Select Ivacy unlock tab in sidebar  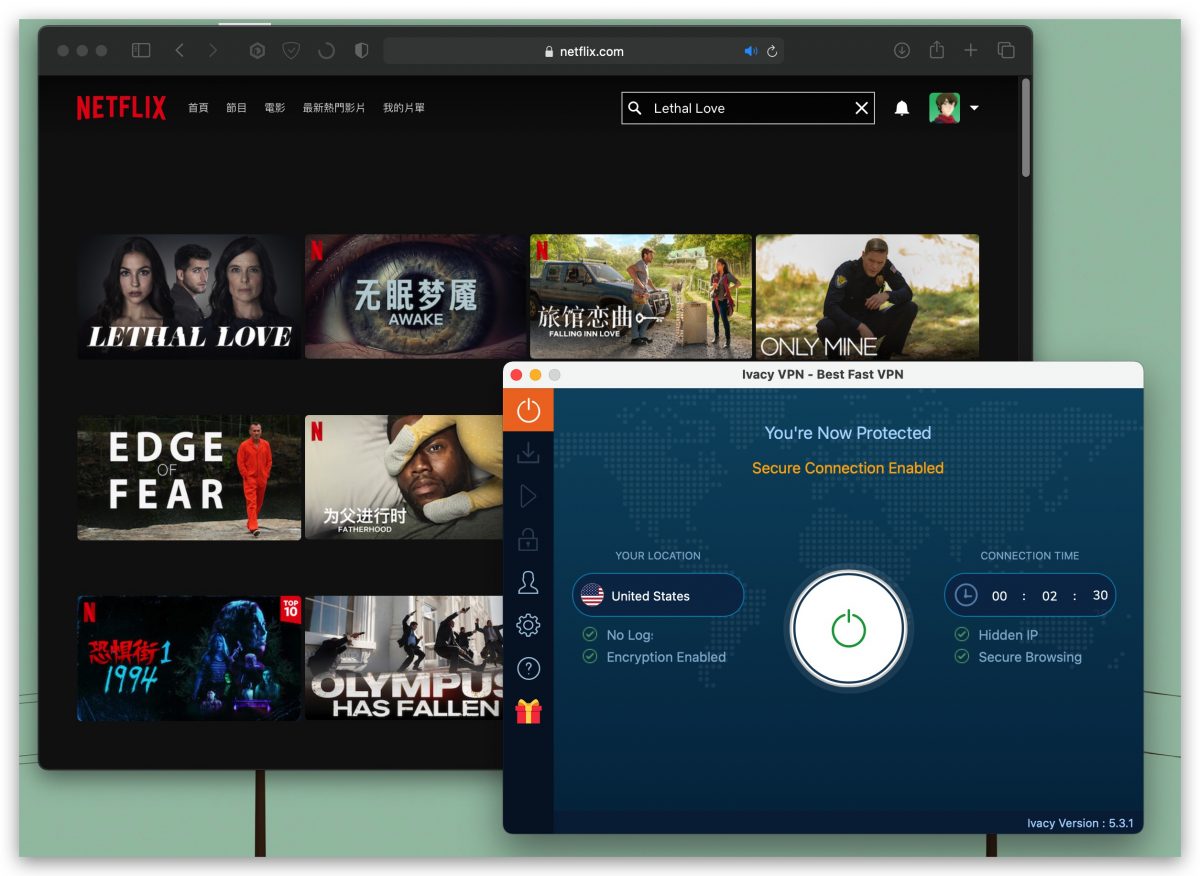[528, 540]
